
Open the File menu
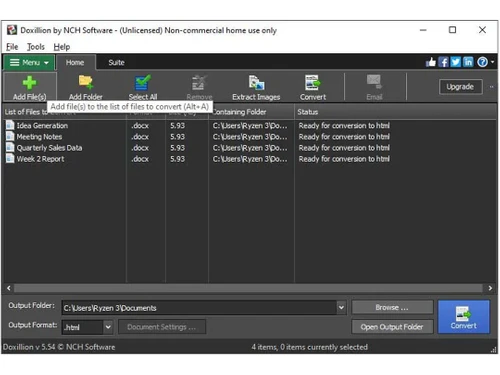point(12,47)
